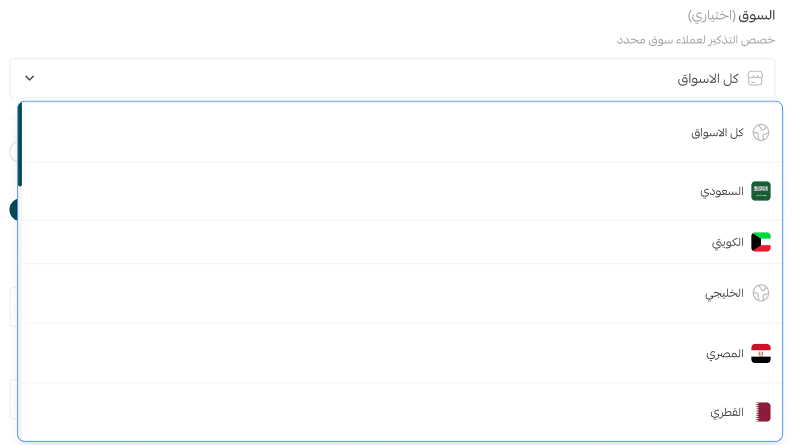Viewport: 793px width, 445px height.
Task: Collapse the list with the chevron arrow
Action: pyautogui.click(x=30, y=78)
